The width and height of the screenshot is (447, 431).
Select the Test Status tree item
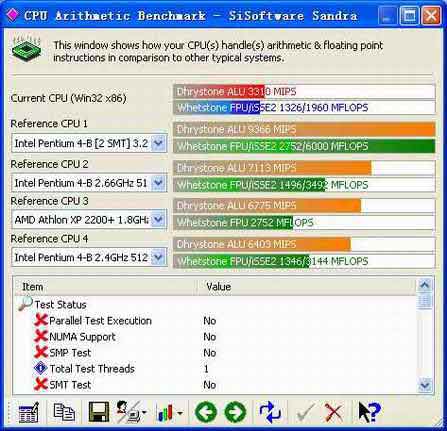(60, 304)
